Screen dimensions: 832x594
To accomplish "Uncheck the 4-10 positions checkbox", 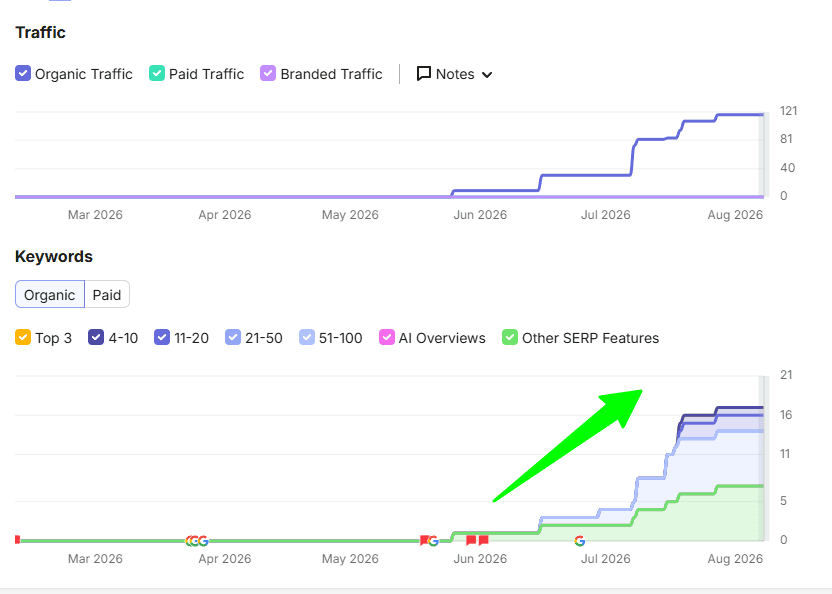I will (x=96, y=338).
